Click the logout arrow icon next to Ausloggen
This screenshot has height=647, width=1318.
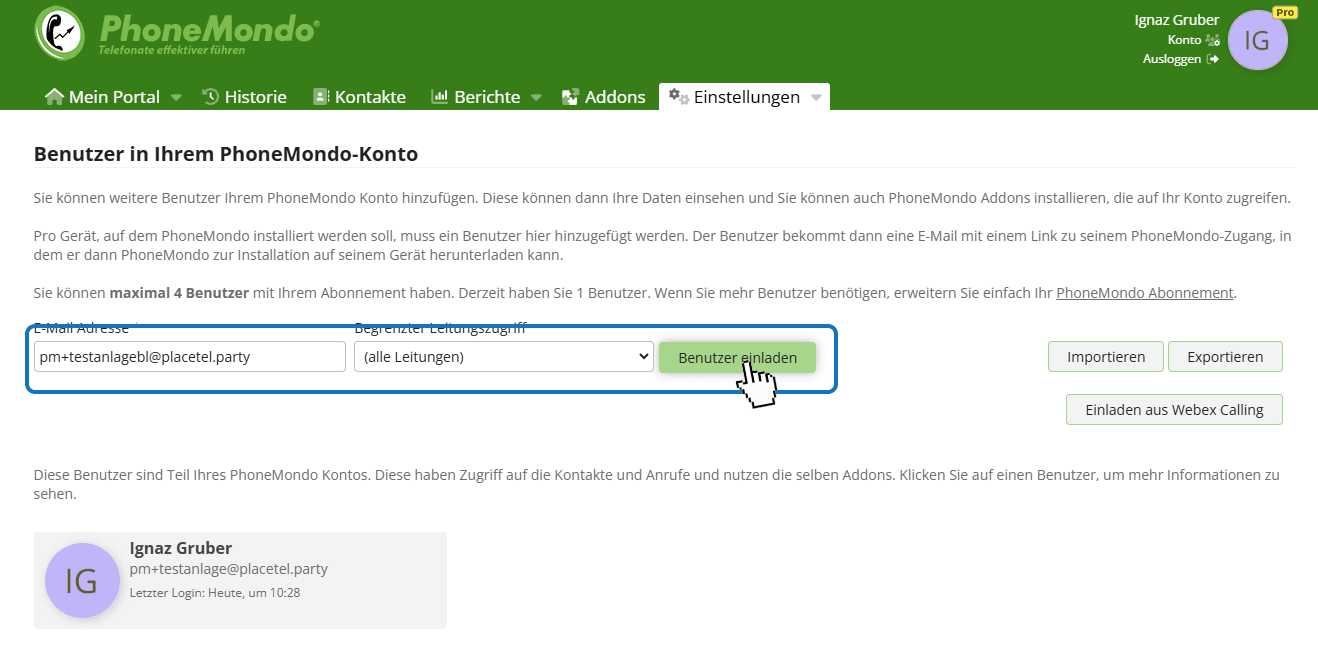[x=1213, y=59]
